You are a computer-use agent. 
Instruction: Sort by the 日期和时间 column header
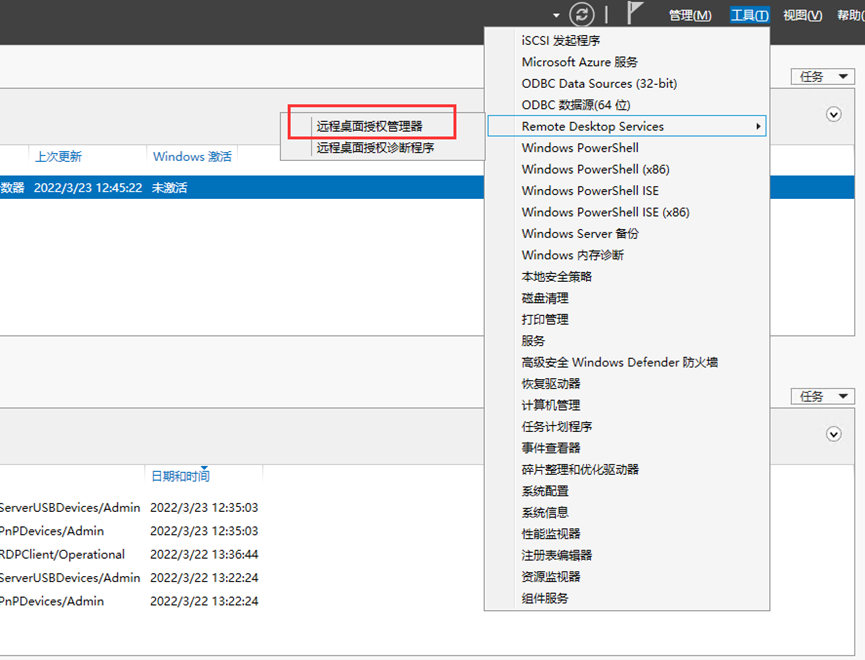(180, 476)
